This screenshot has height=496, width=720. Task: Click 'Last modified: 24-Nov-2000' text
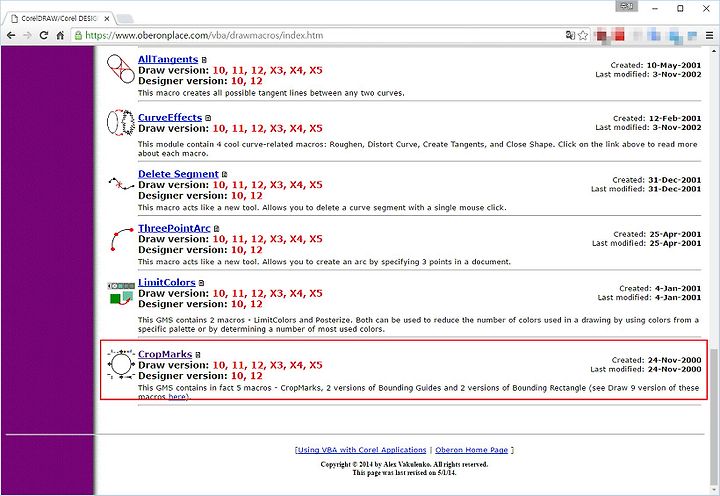[x=646, y=369]
